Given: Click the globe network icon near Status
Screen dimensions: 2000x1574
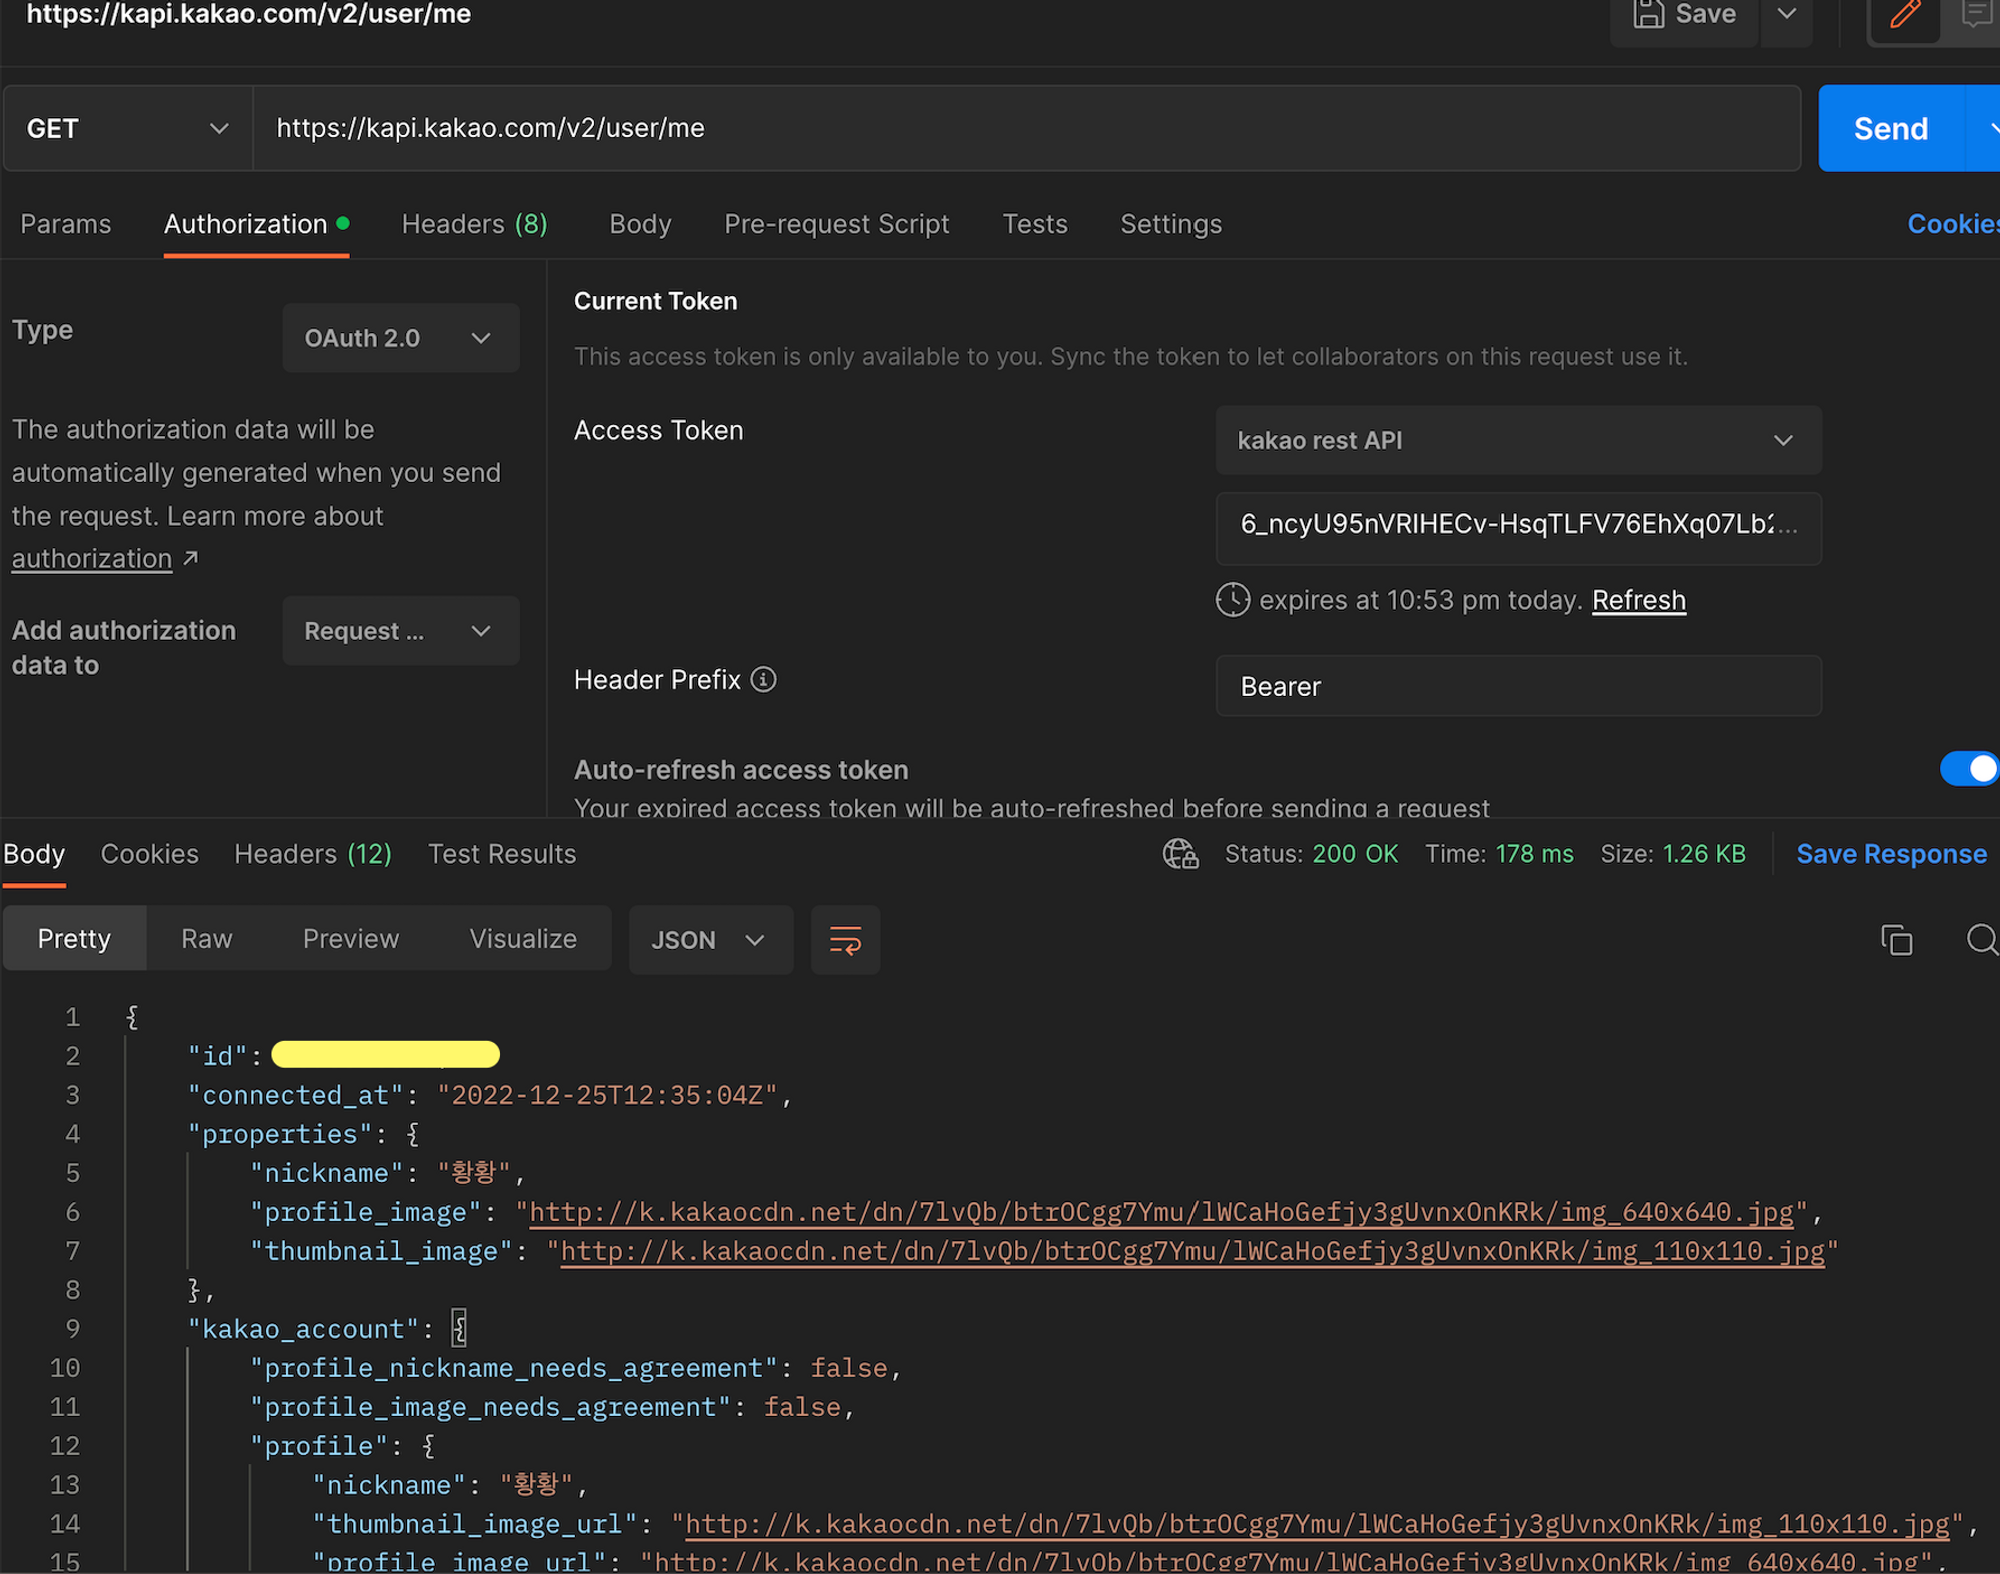Looking at the screenshot, I should click(1180, 854).
